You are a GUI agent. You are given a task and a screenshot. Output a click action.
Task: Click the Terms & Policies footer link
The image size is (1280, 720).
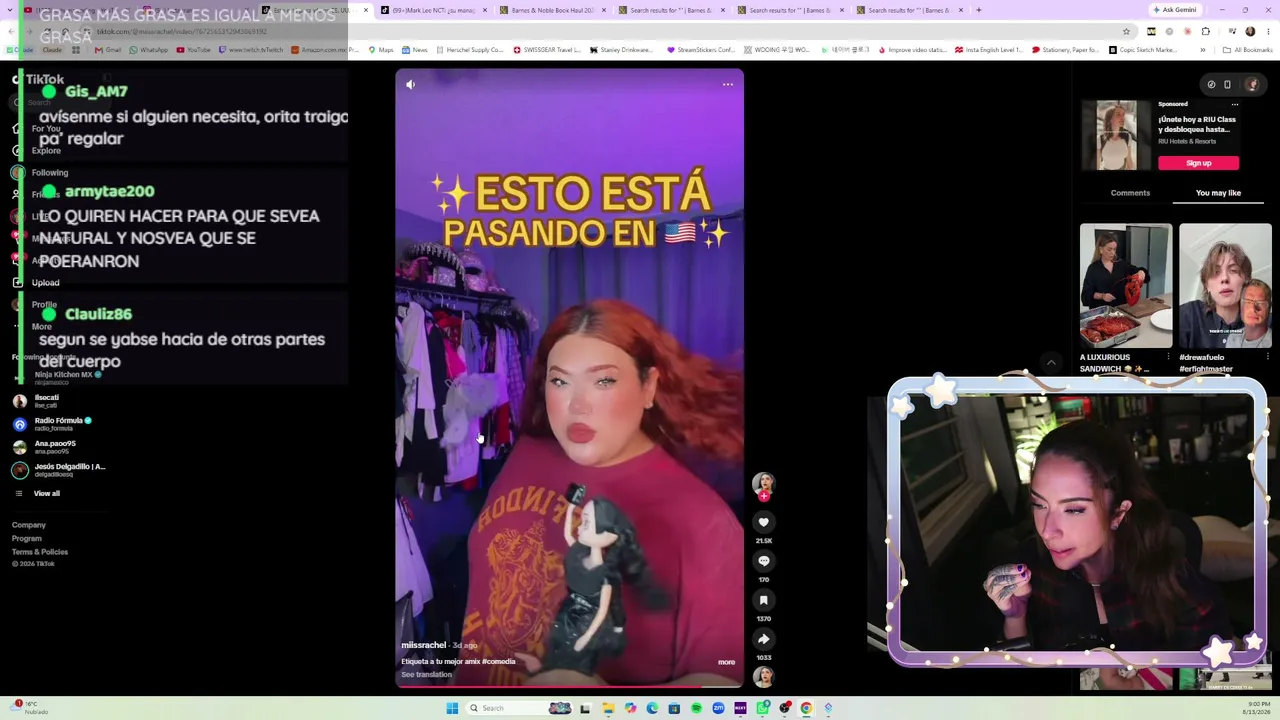40,552
